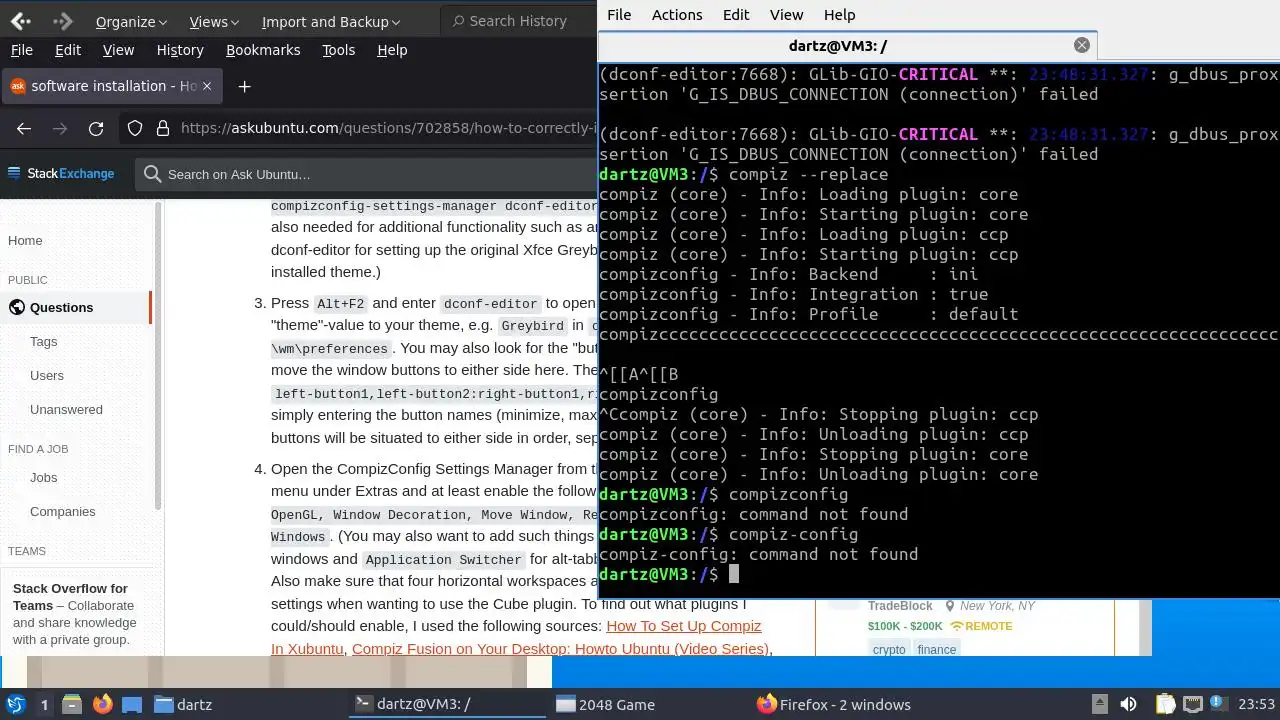The height and width of the screenshot is (720, 1280).
Task: Open the Firefox - 2 windows group
Action: coord(852,704)
